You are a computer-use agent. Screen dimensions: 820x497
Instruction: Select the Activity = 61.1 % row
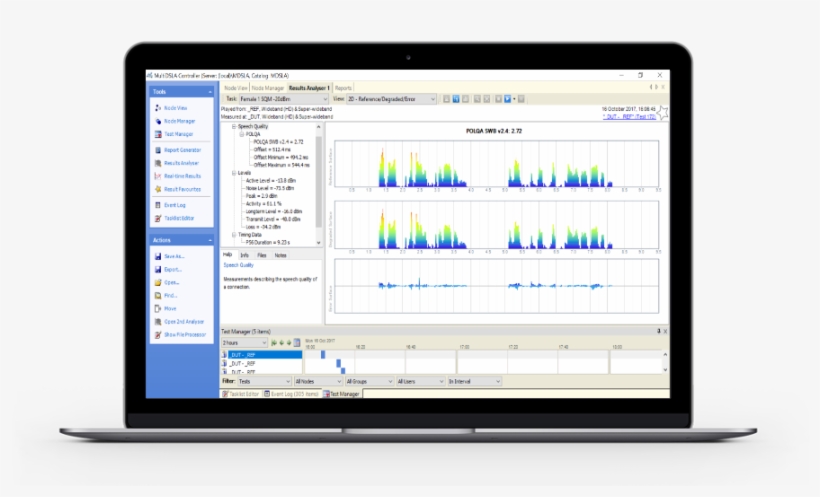pyautogui.click(x=264, y=204)
